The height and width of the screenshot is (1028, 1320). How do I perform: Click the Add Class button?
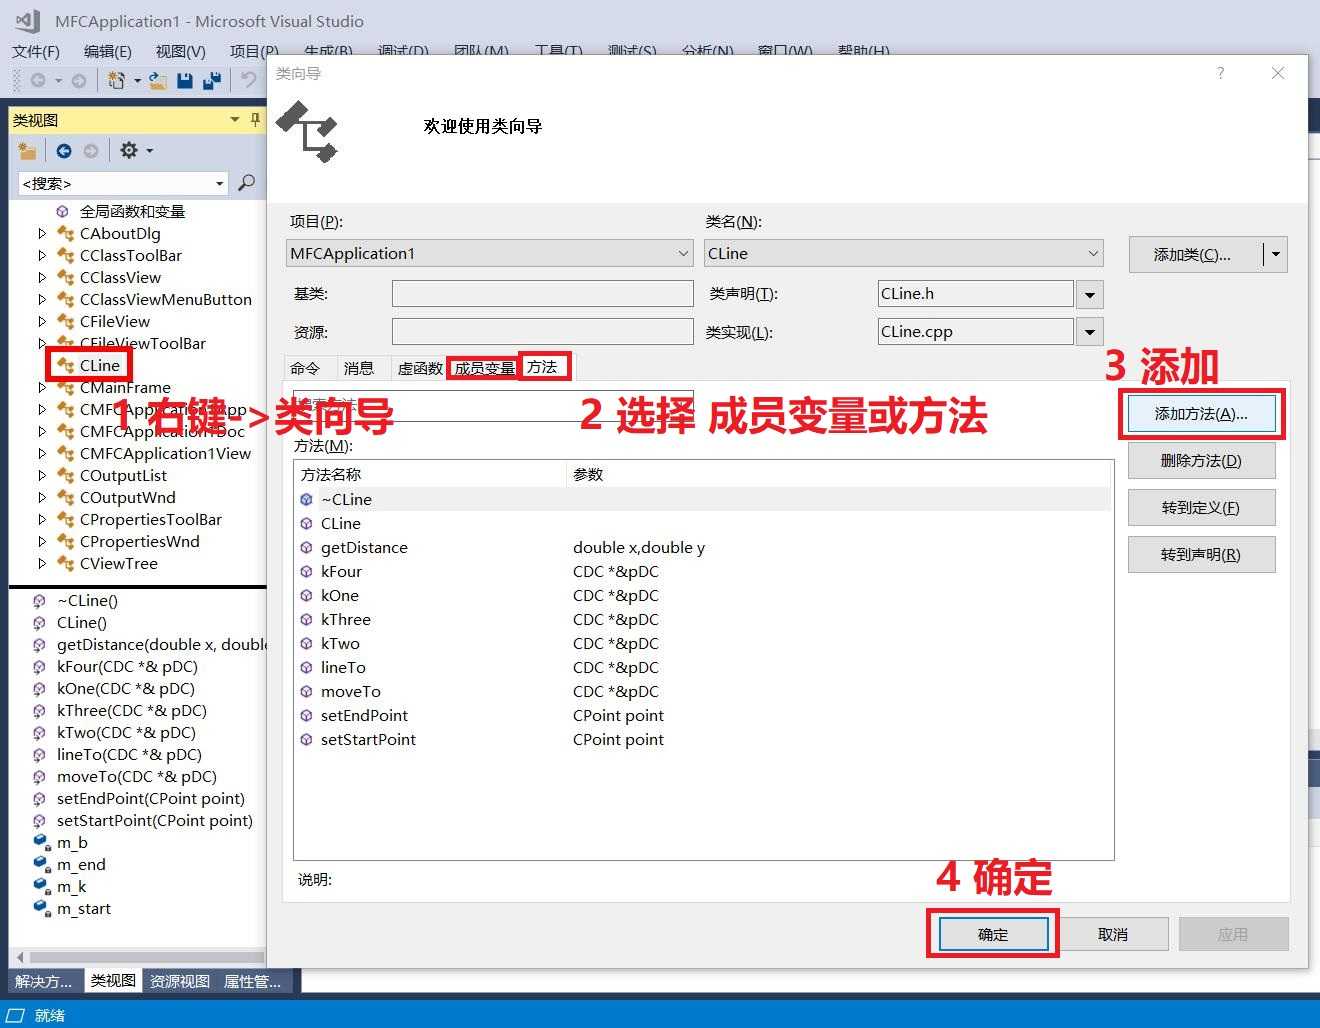[1194, 254]
